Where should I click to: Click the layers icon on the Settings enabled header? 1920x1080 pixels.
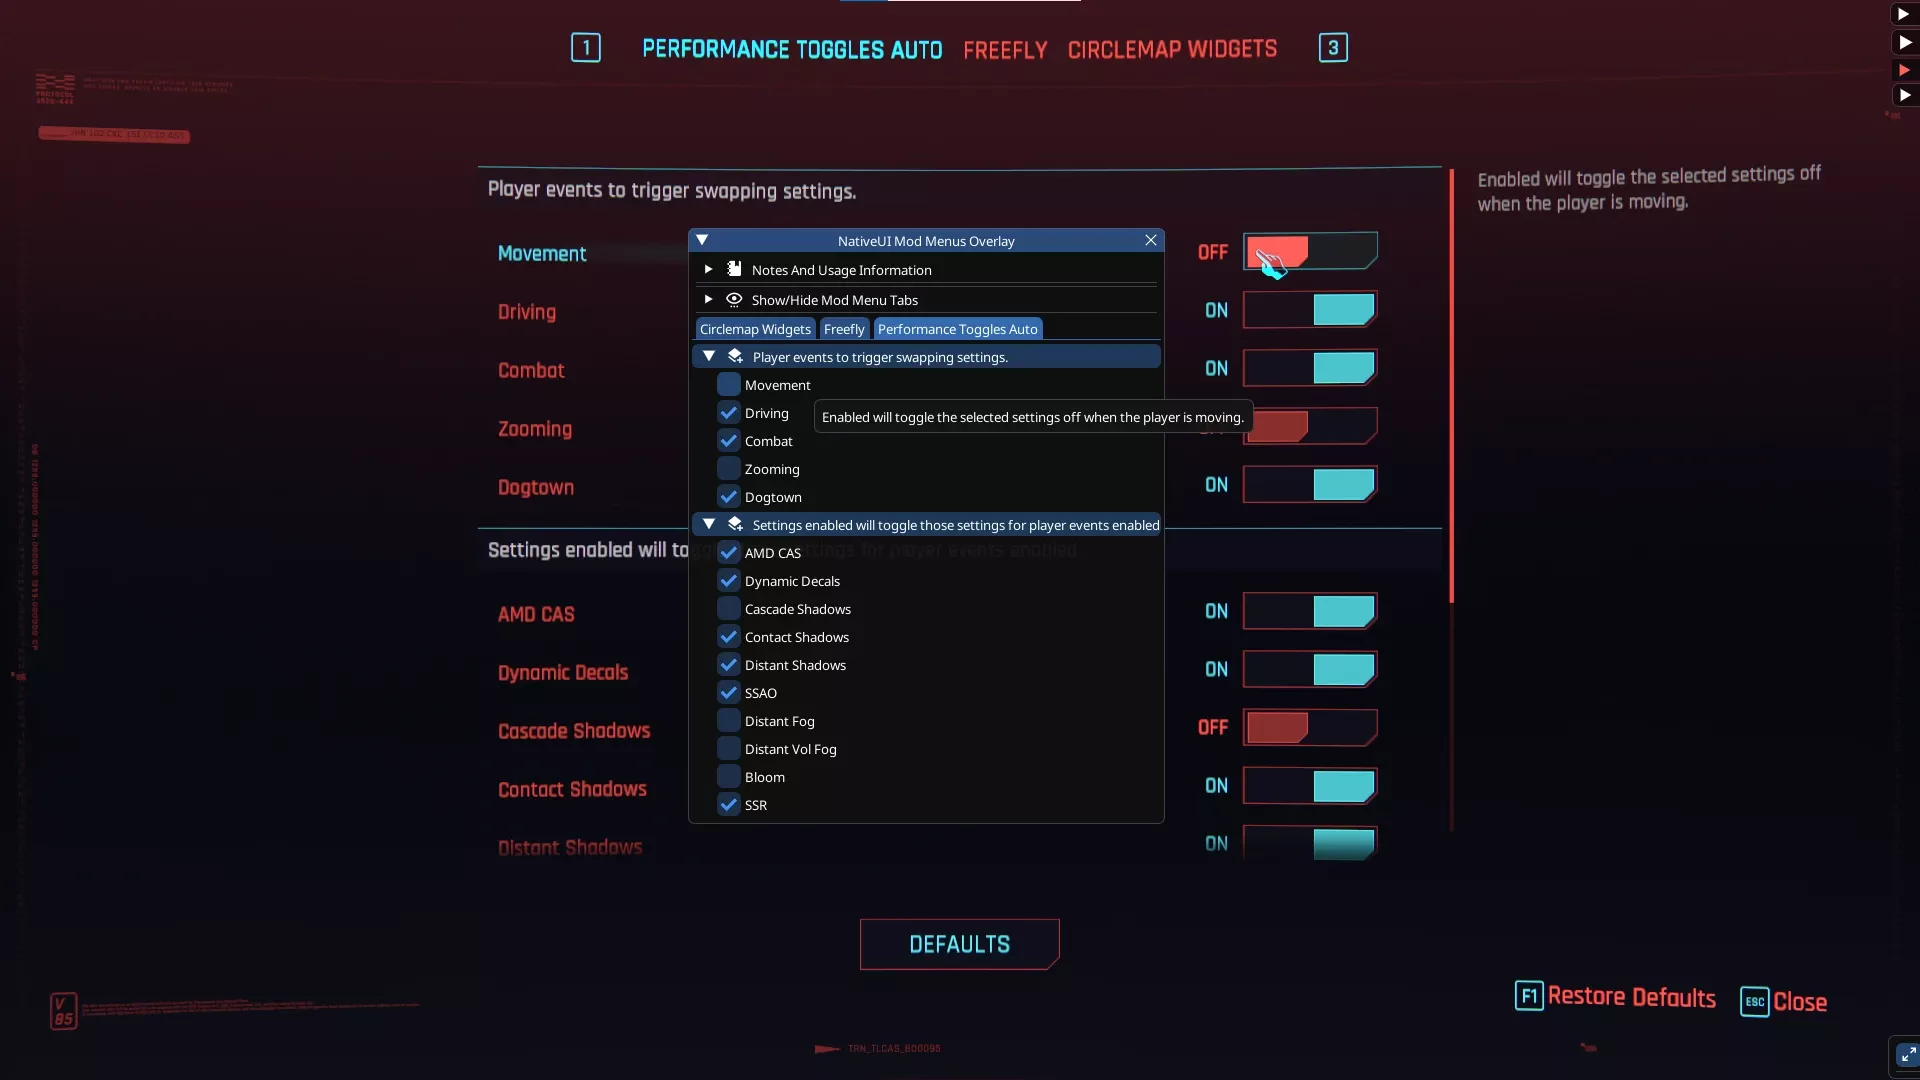coord(735,524)
